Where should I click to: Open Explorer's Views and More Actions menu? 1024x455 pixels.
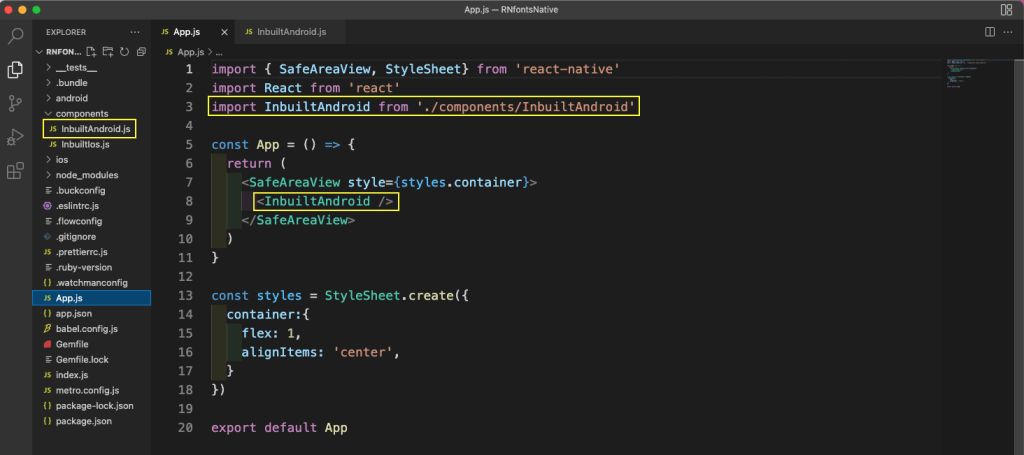[x=135, y=32]
